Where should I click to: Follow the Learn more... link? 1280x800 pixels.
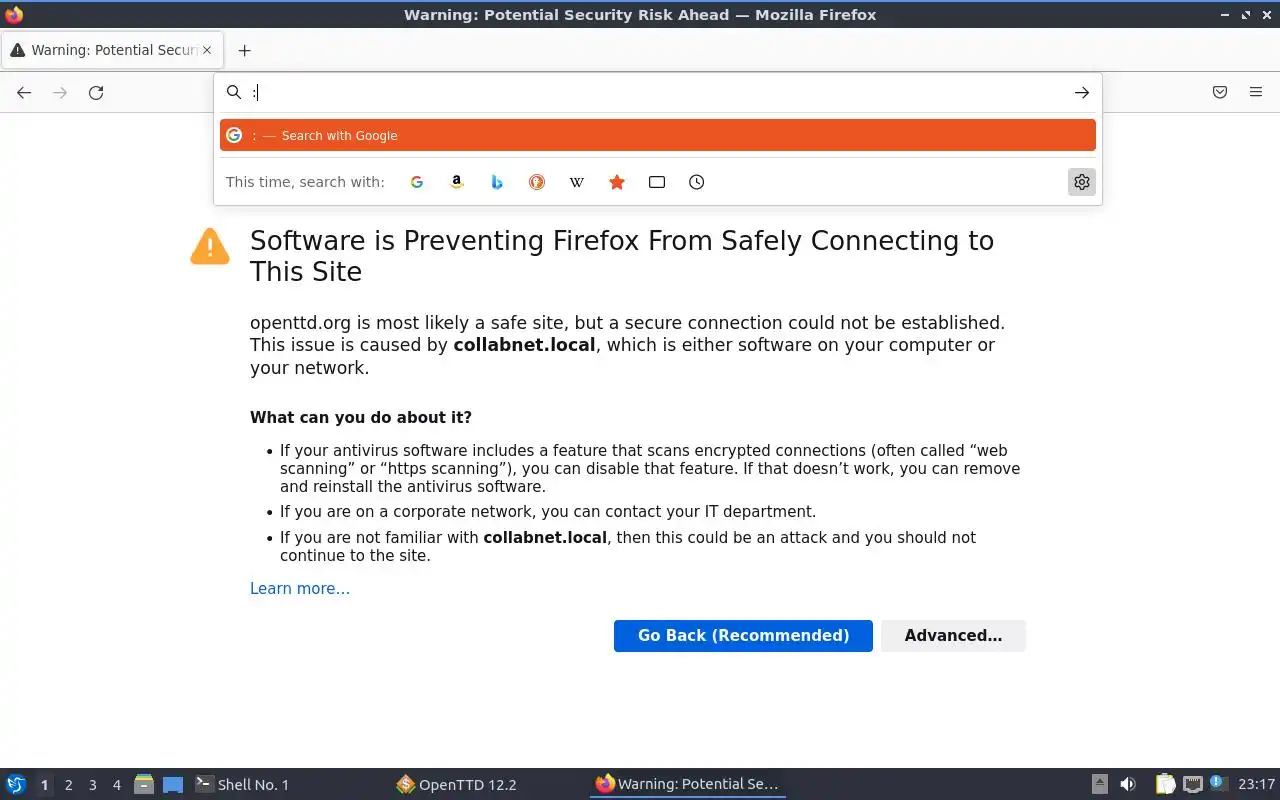click(x=300, y=589)
